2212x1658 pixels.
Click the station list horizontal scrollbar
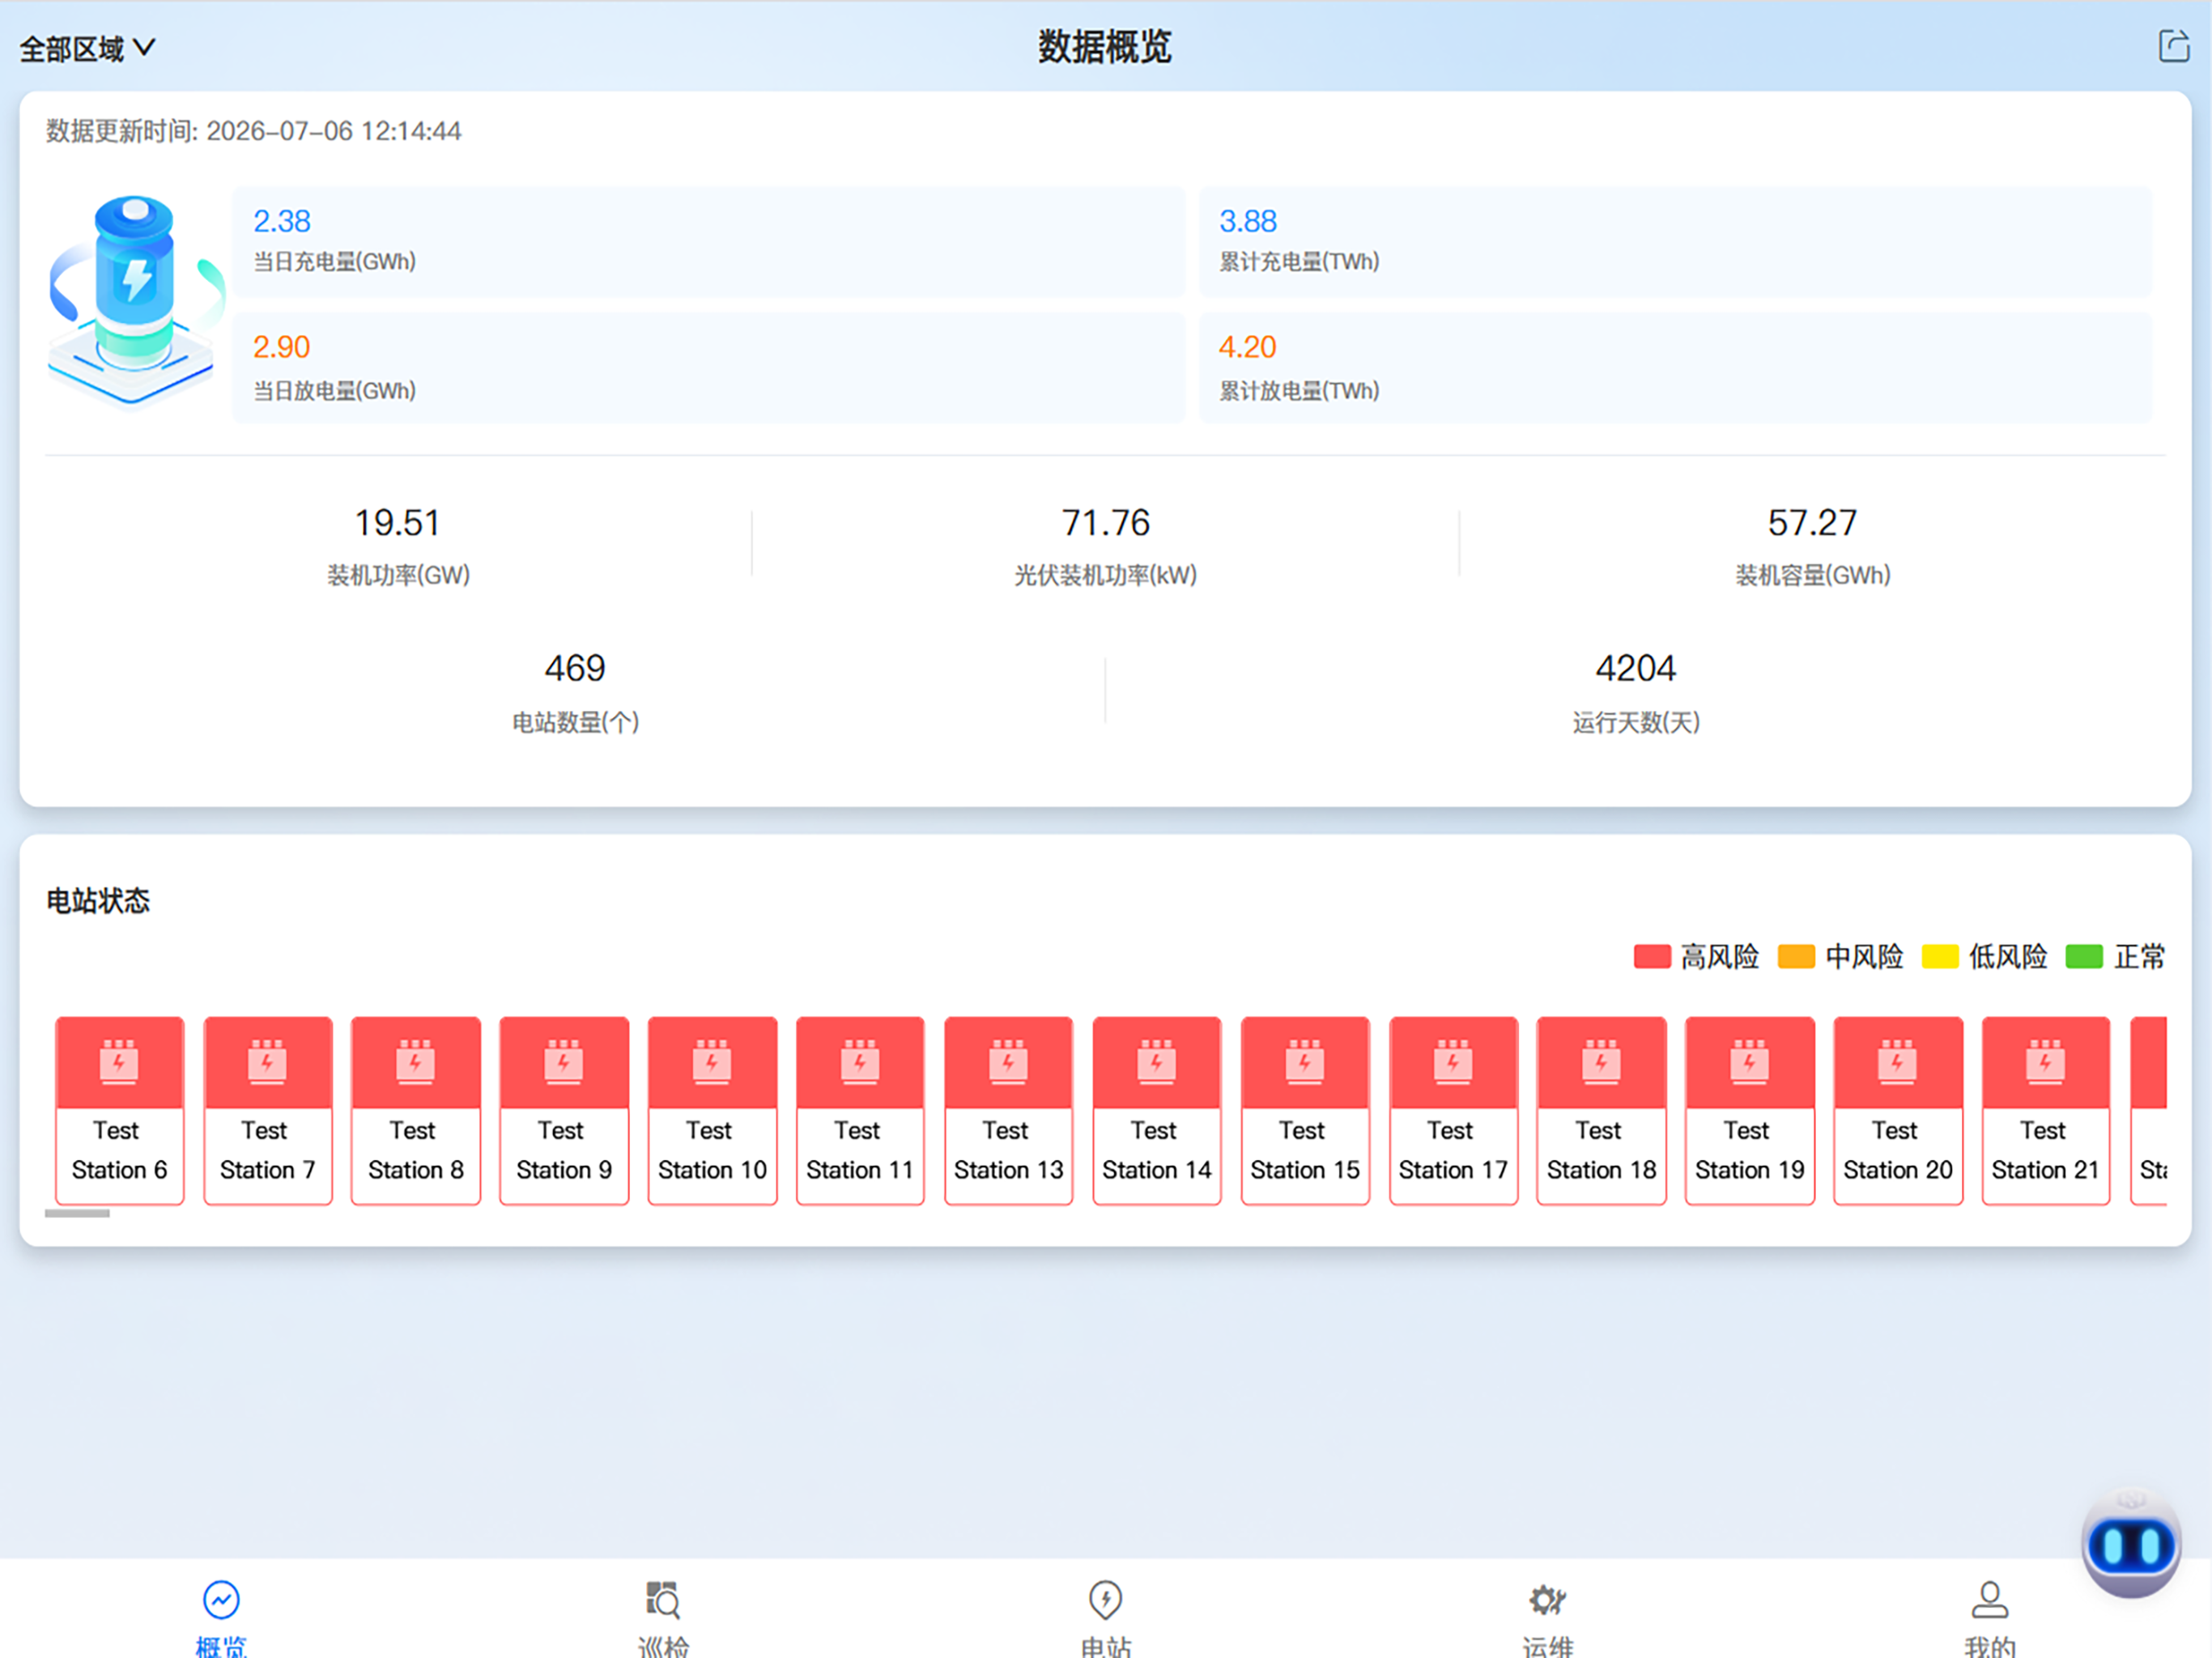click(77, 1213)
